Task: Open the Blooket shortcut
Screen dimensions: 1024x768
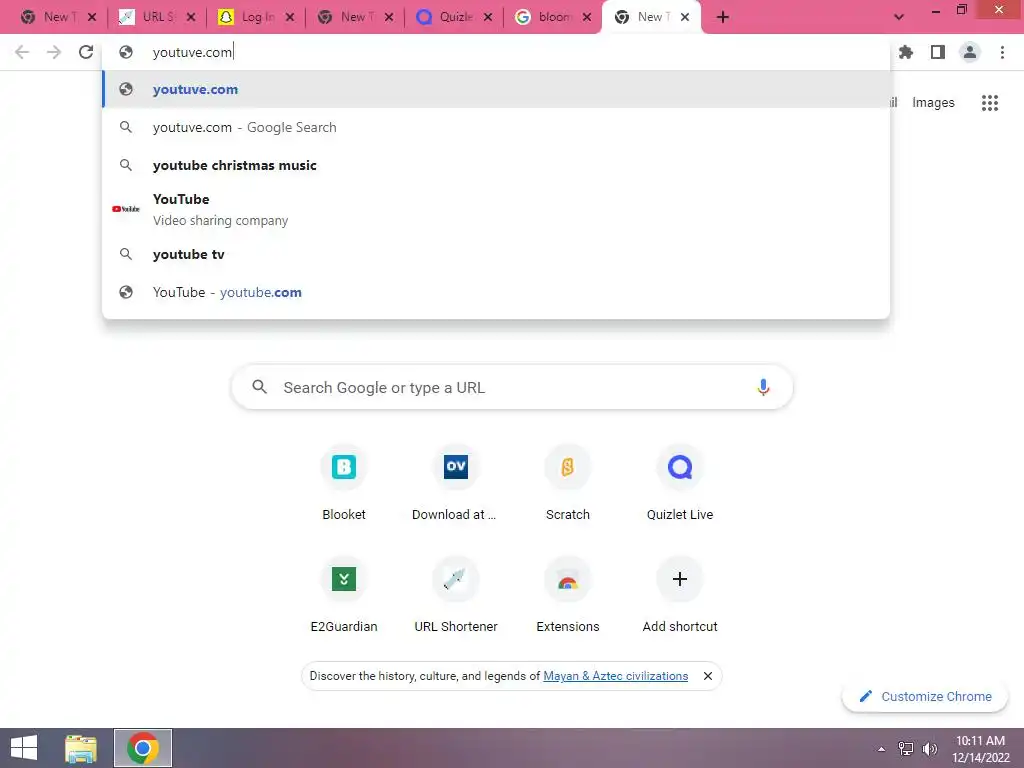Action: 344,483
